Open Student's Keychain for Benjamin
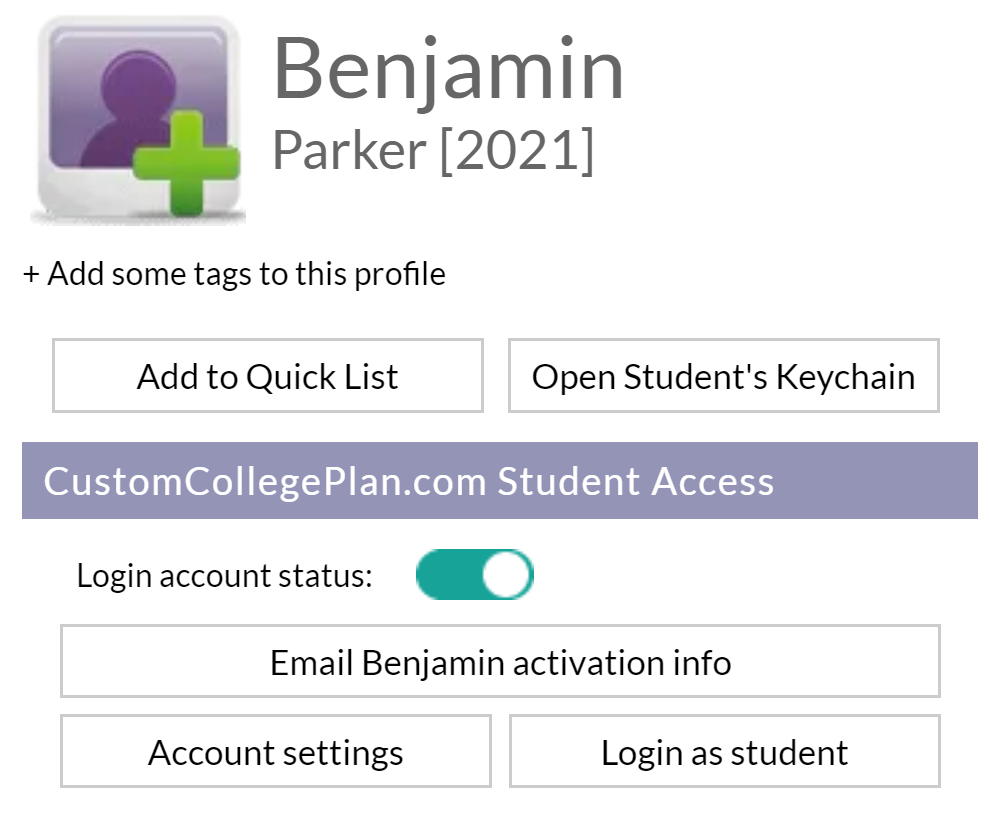The width and height of the screenshot is (989, 813). [x=723, y=376]
